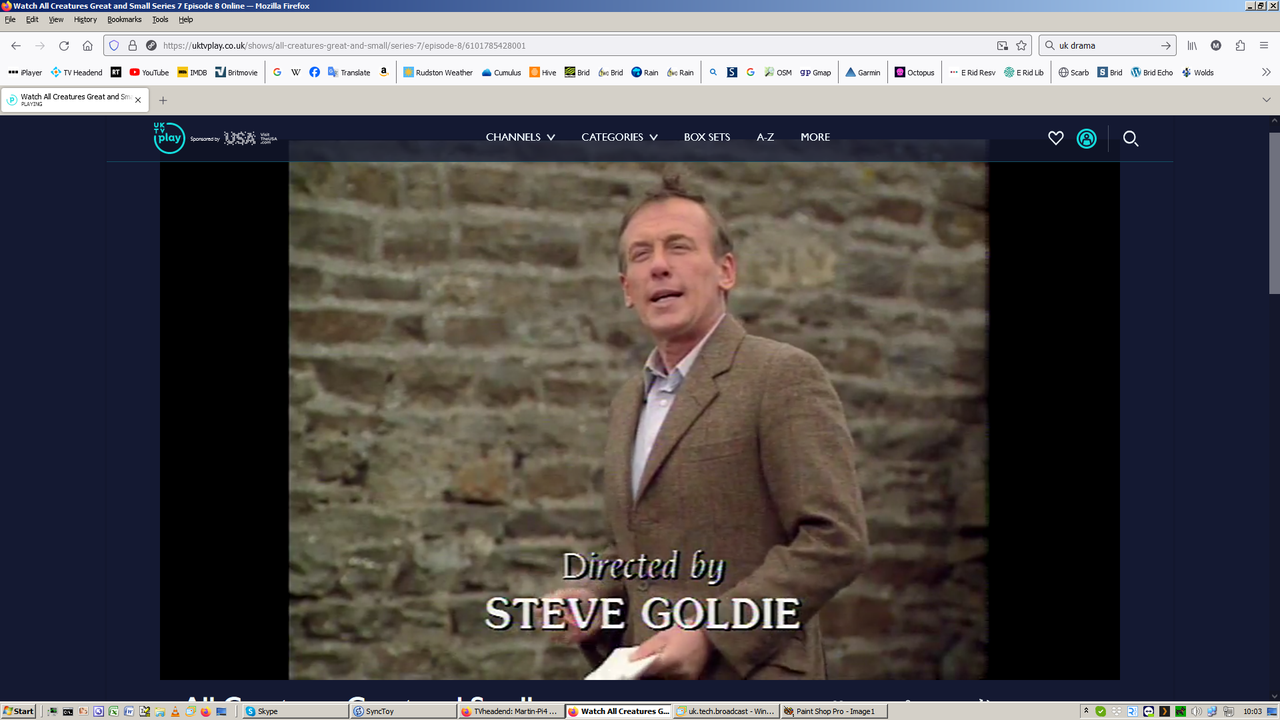Open the Help menu
Screen dimensions: 1280x720
click(186, 19)
